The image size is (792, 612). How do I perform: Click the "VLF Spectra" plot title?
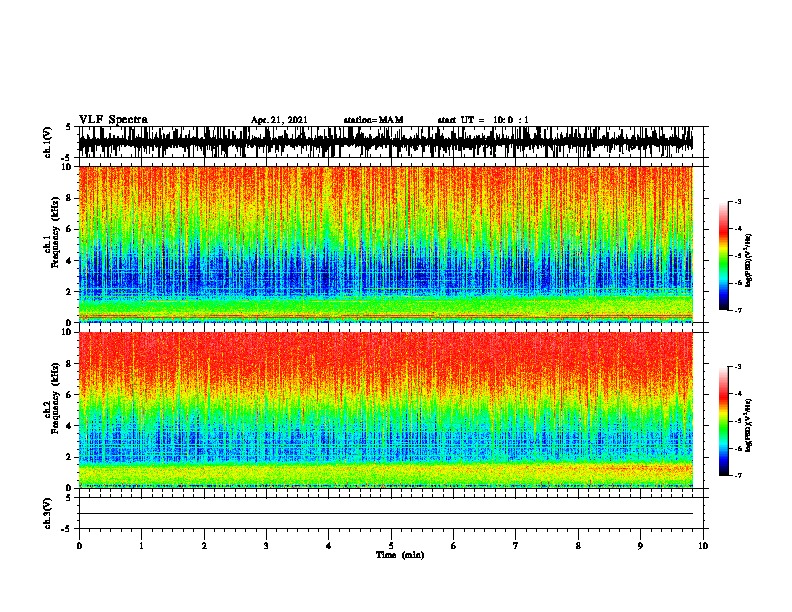[x=113, y=120]
